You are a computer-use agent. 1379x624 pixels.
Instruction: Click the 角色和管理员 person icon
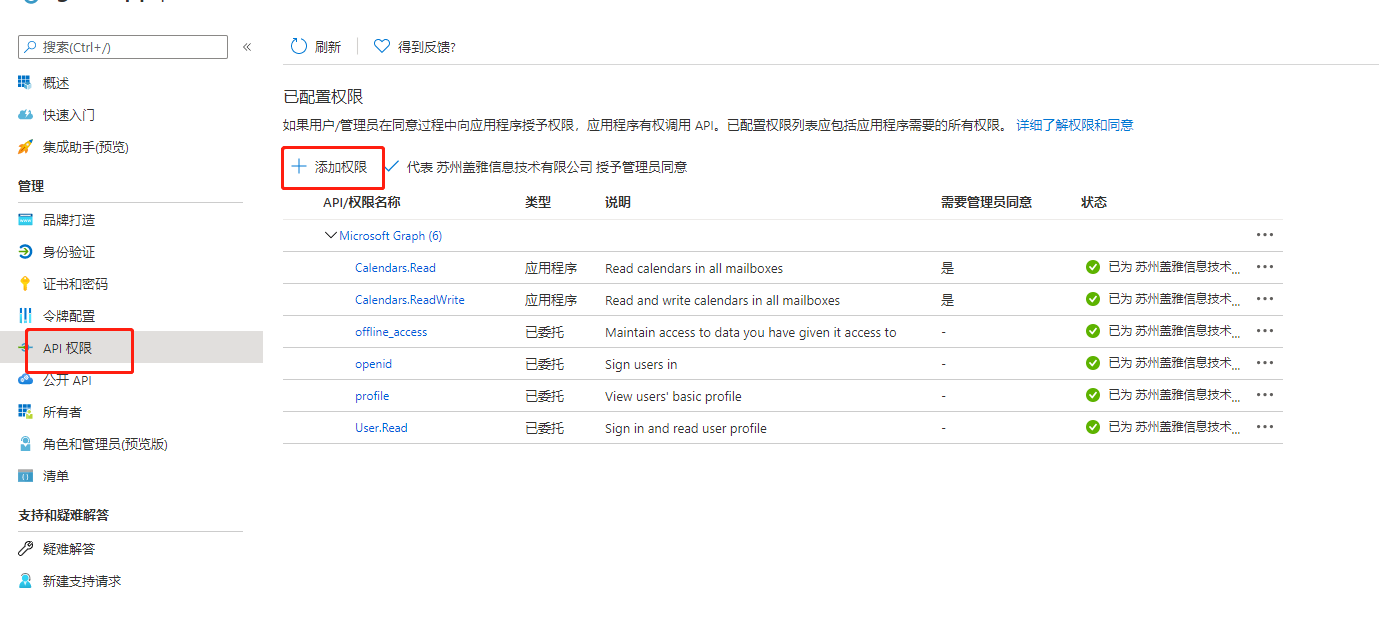point(25,444)
